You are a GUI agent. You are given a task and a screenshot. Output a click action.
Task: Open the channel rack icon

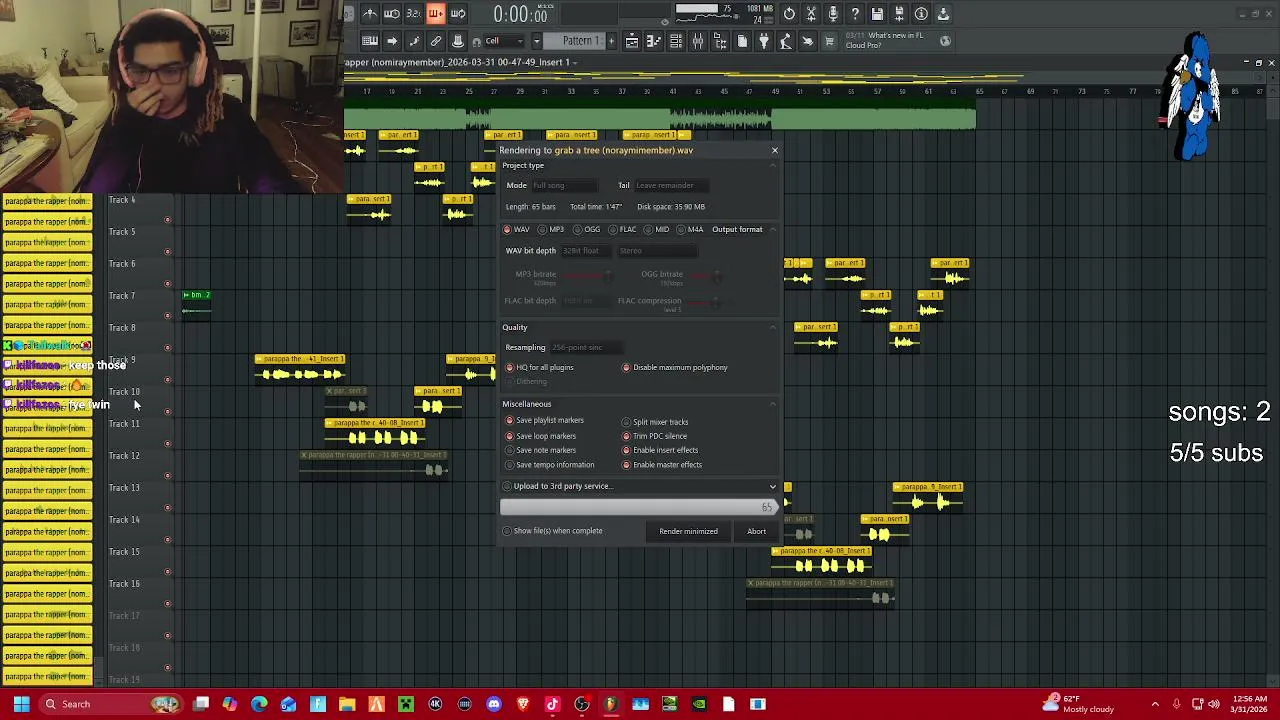[676, 41]
